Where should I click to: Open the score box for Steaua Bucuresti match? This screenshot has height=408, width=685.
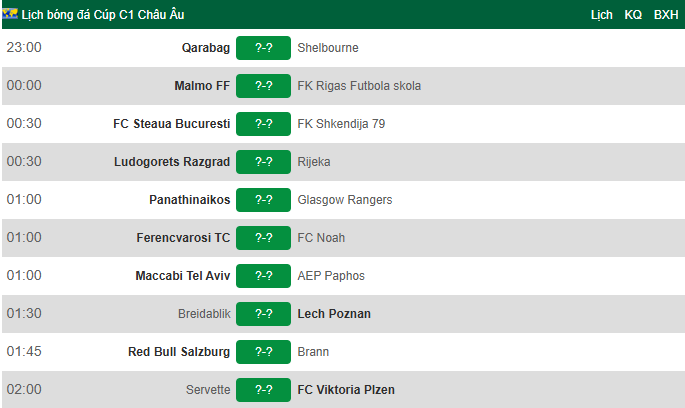coord(263,124)
